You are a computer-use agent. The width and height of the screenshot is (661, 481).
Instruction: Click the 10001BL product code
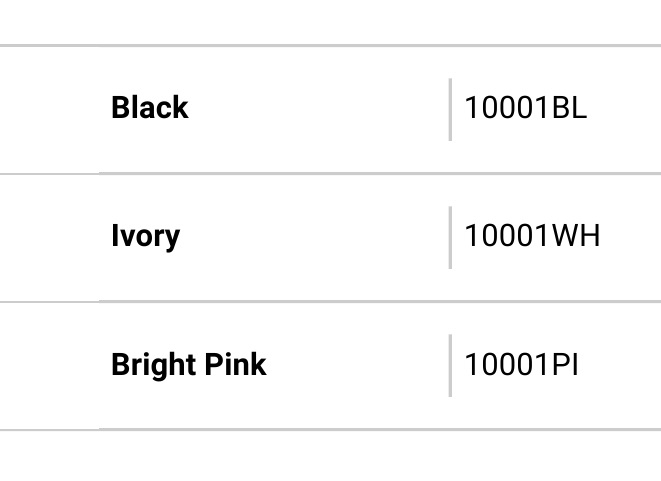(525, 108)
